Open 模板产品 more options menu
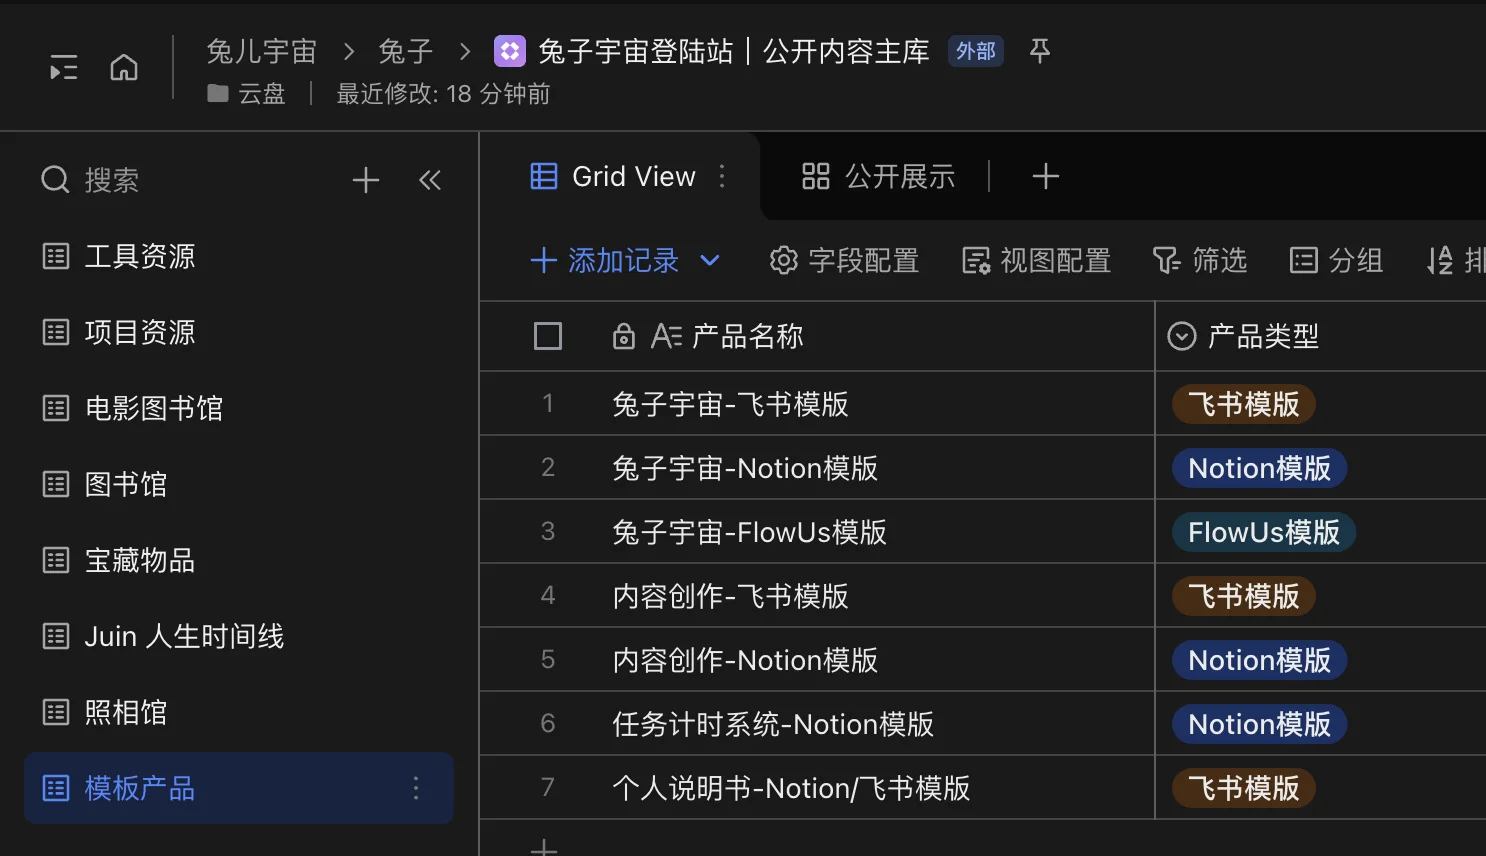This screenshot has width=1486, height=856. point(416,788)
